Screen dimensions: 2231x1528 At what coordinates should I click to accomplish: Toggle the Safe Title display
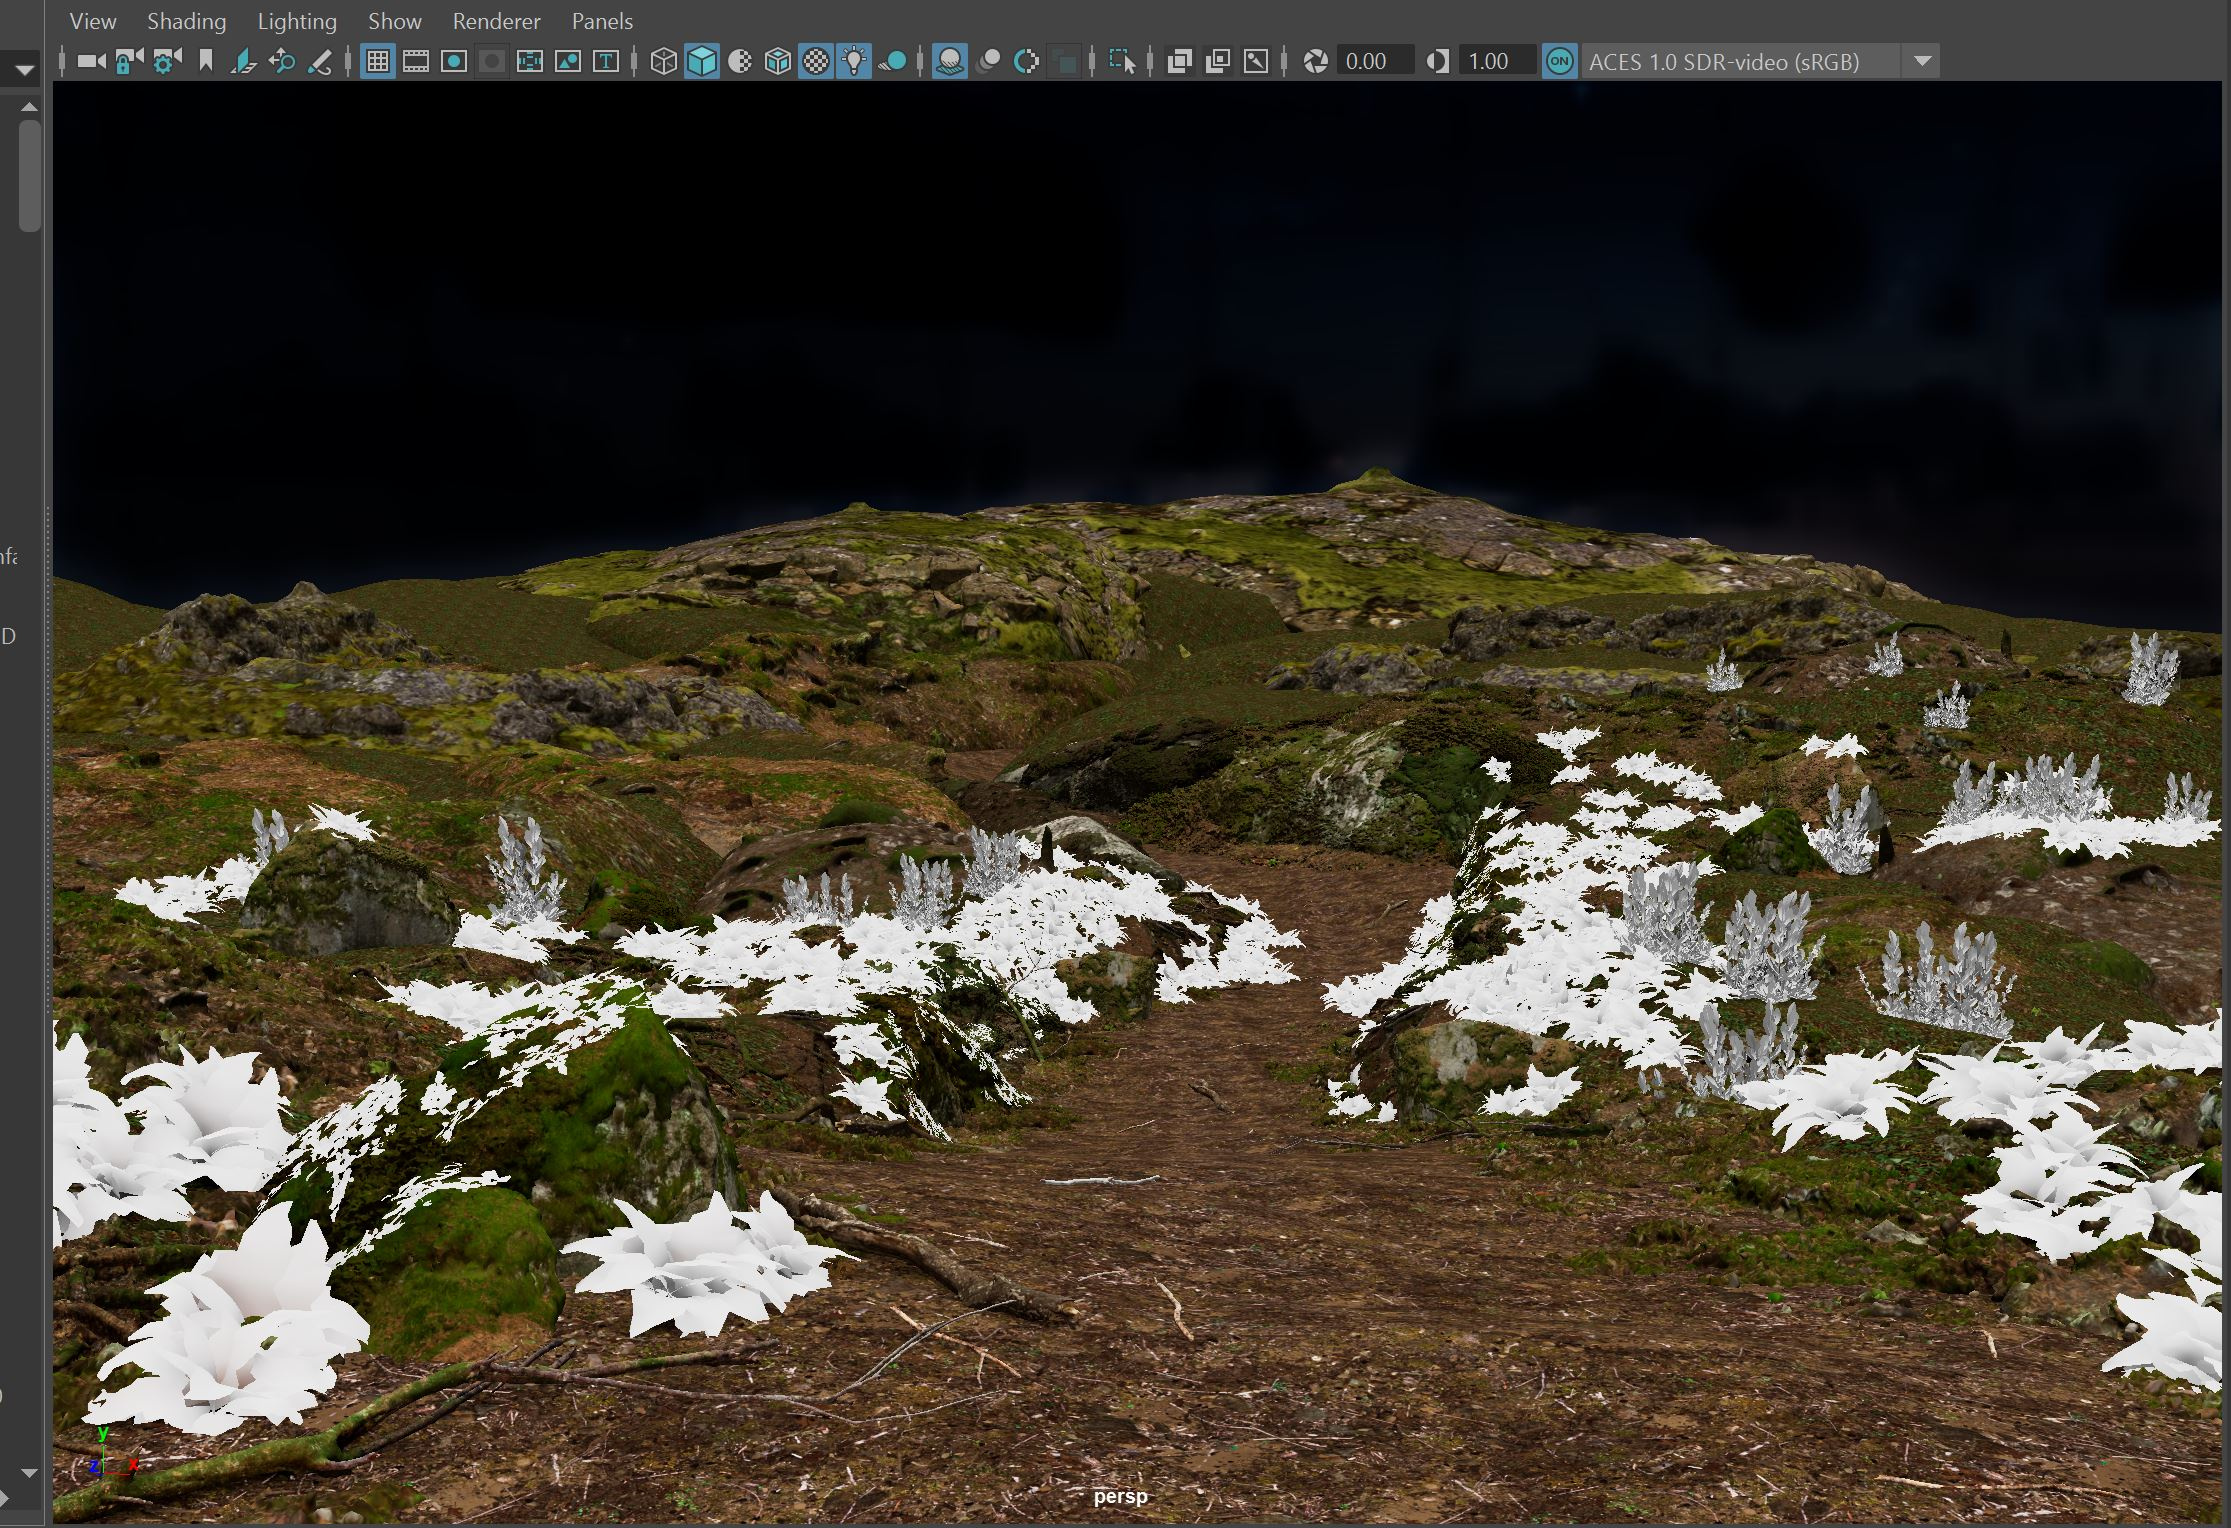coord(605,62)
